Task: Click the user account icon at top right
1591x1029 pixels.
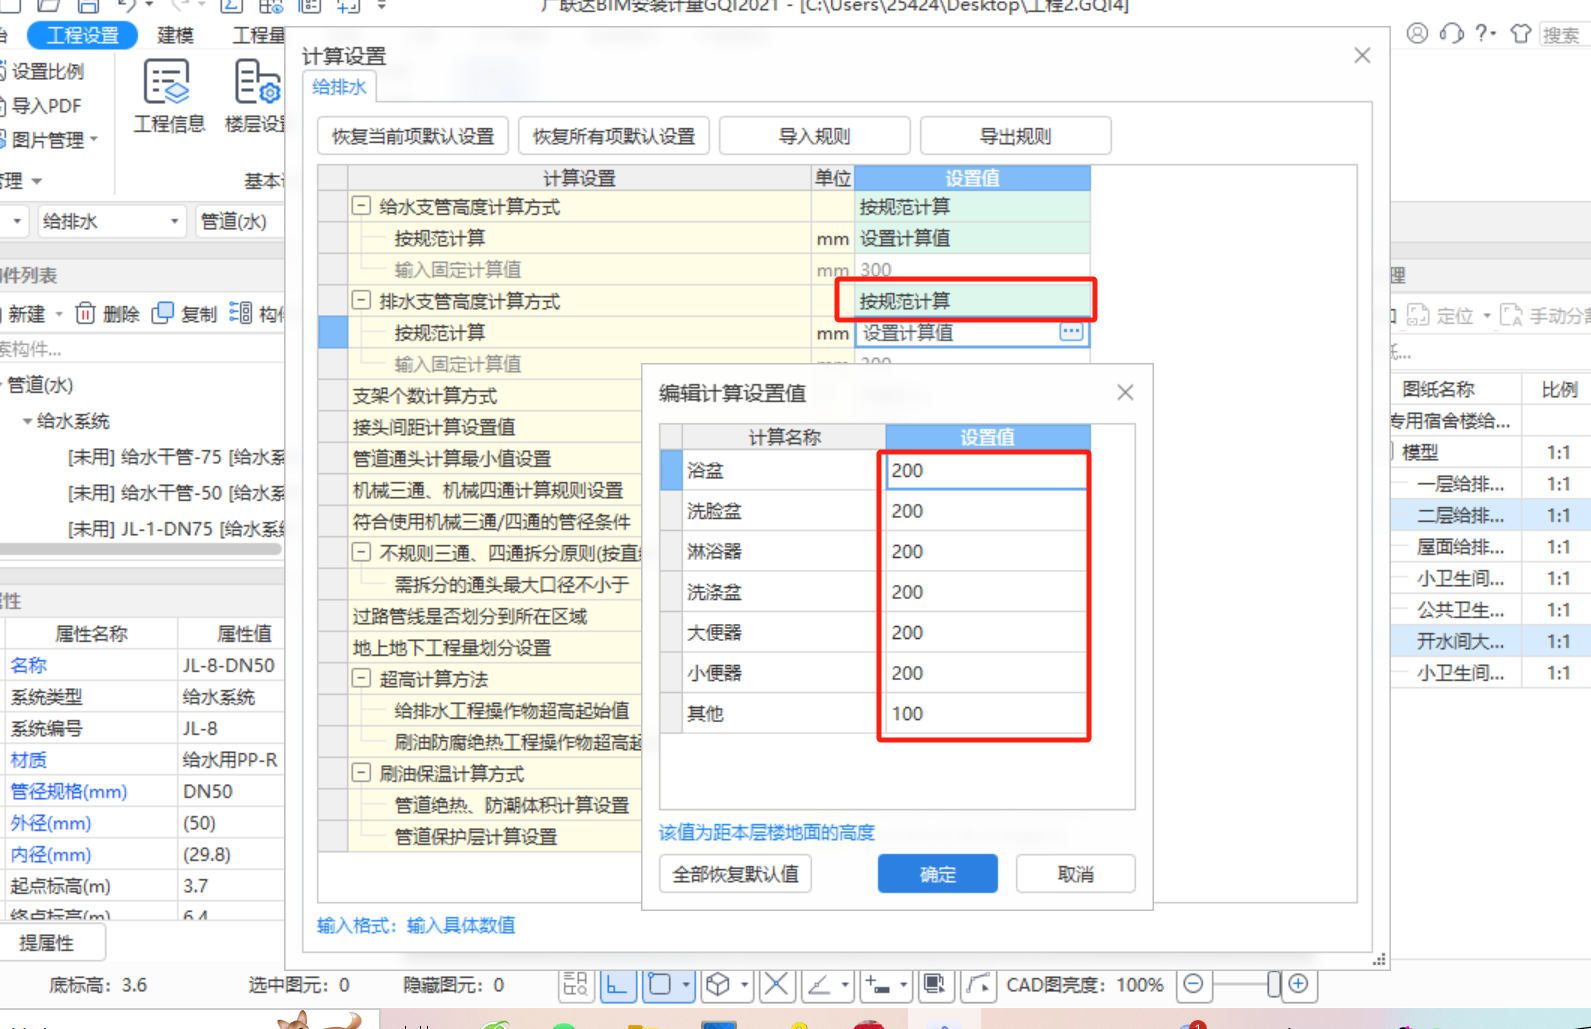Action: coord(1417,33)
